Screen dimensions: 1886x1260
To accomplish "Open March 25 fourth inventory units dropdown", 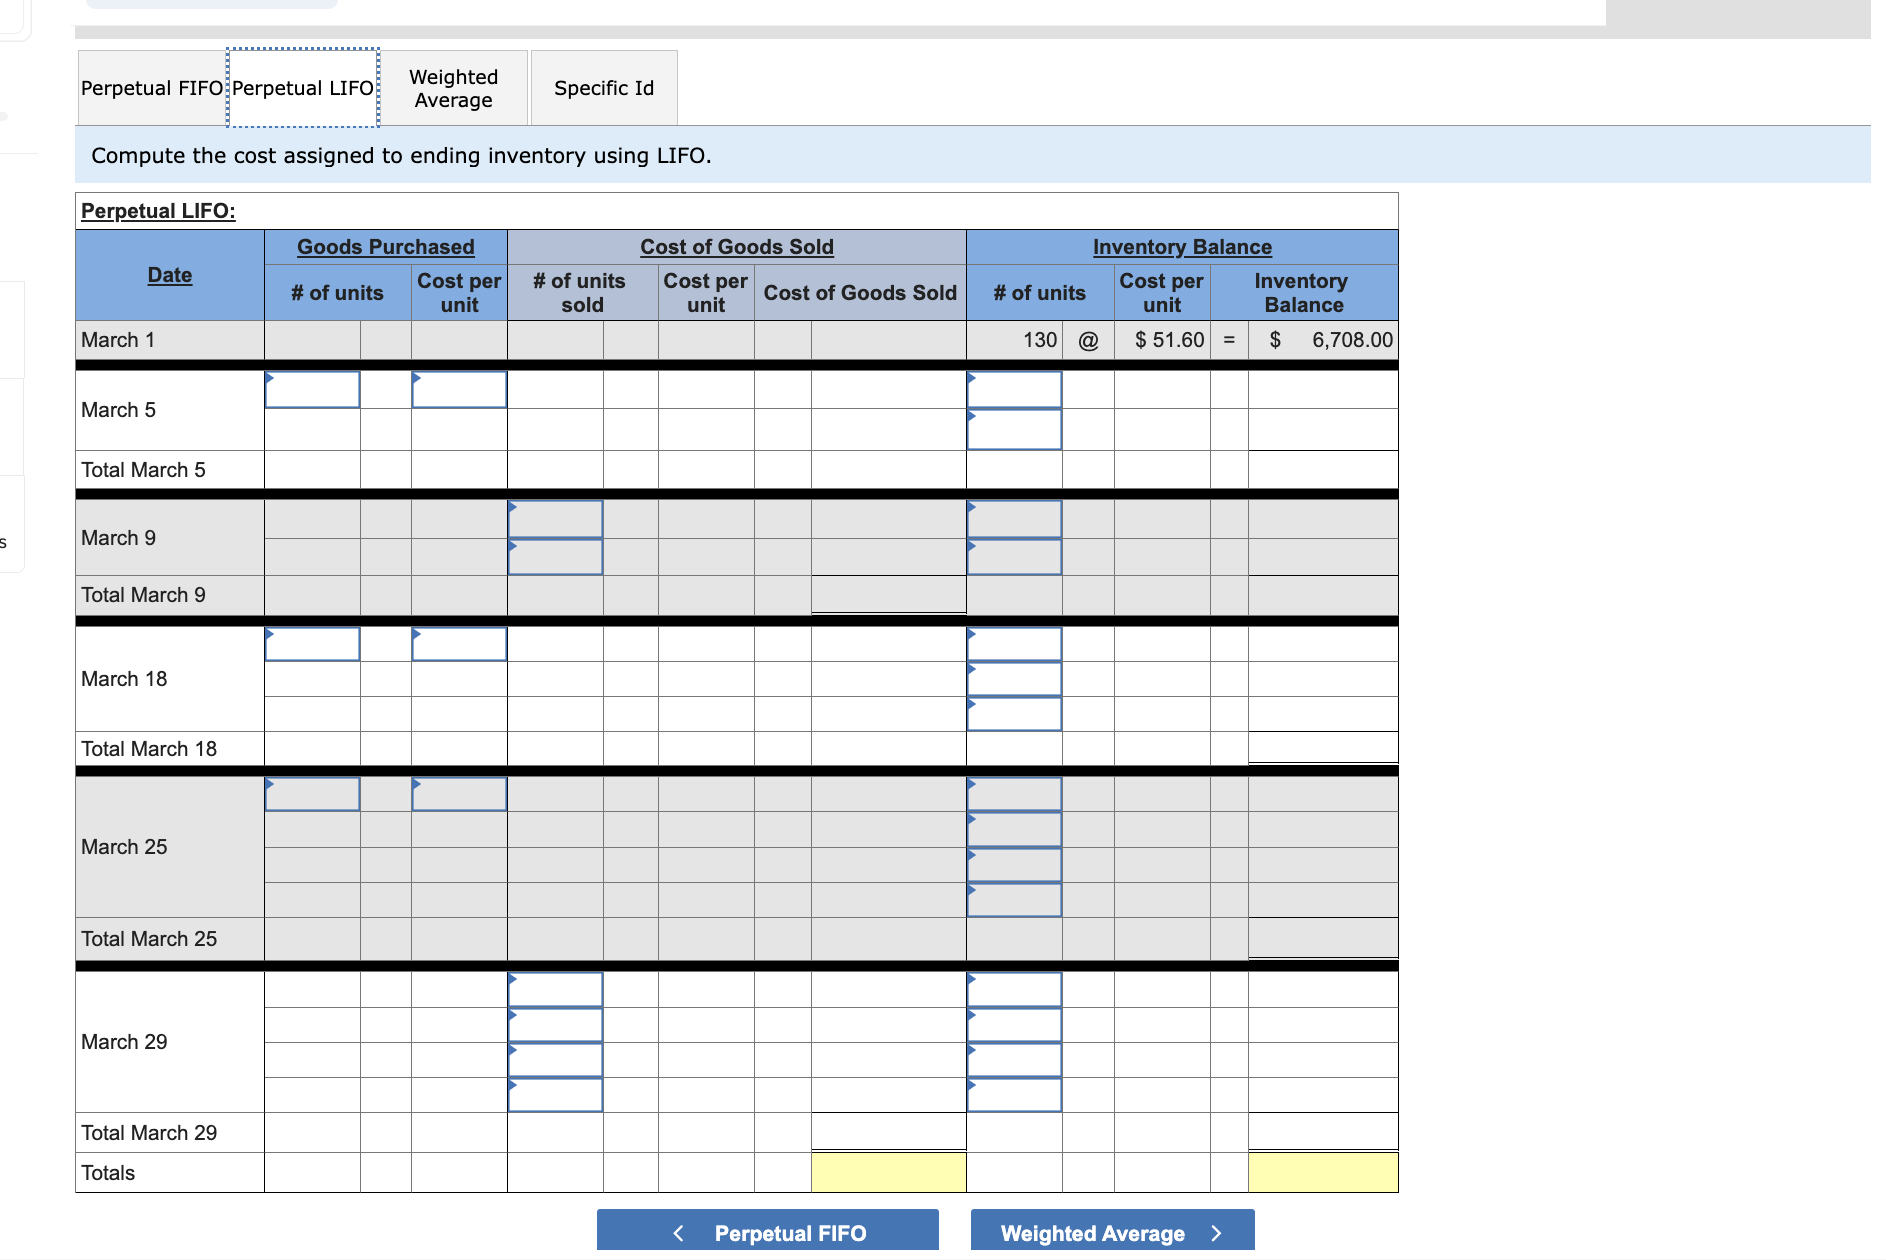I will (x=1014, y=899).
